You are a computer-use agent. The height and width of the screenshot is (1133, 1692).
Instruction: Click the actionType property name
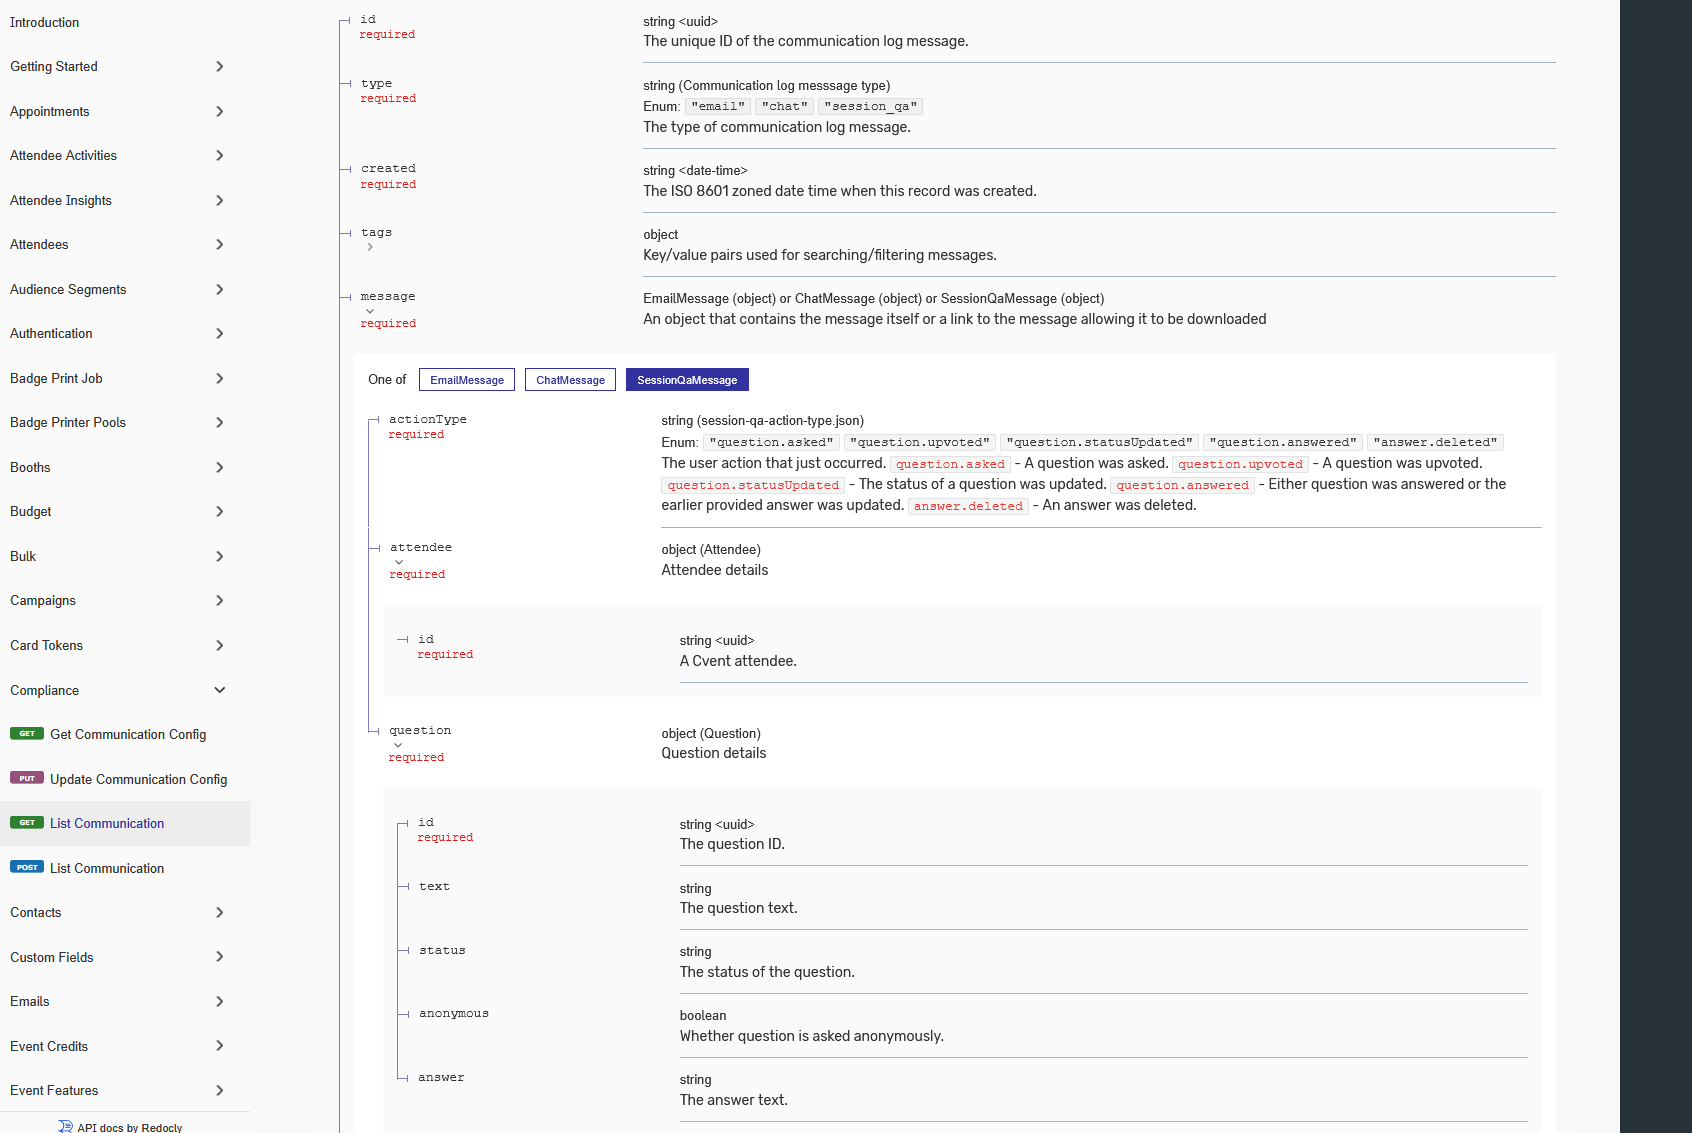tap(428, 420)
